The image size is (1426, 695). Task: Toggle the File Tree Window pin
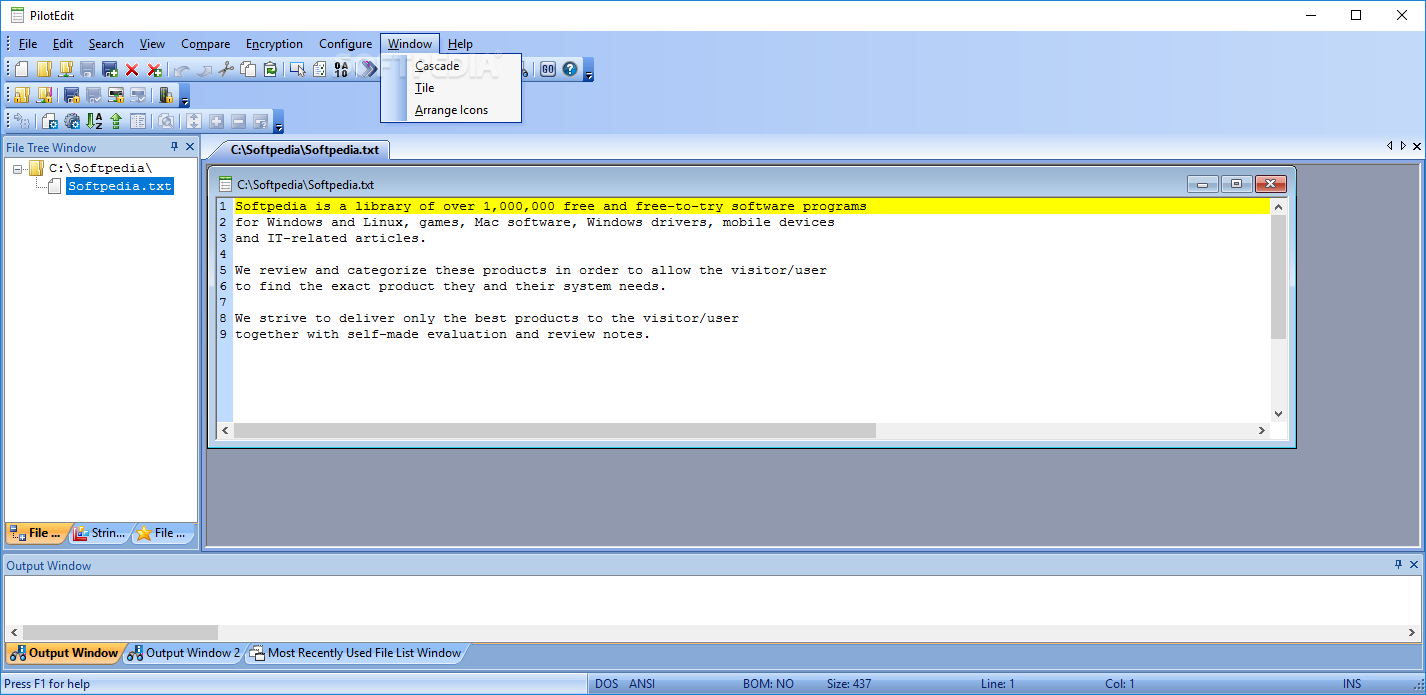pyautogui.click(x=175, y=147)
